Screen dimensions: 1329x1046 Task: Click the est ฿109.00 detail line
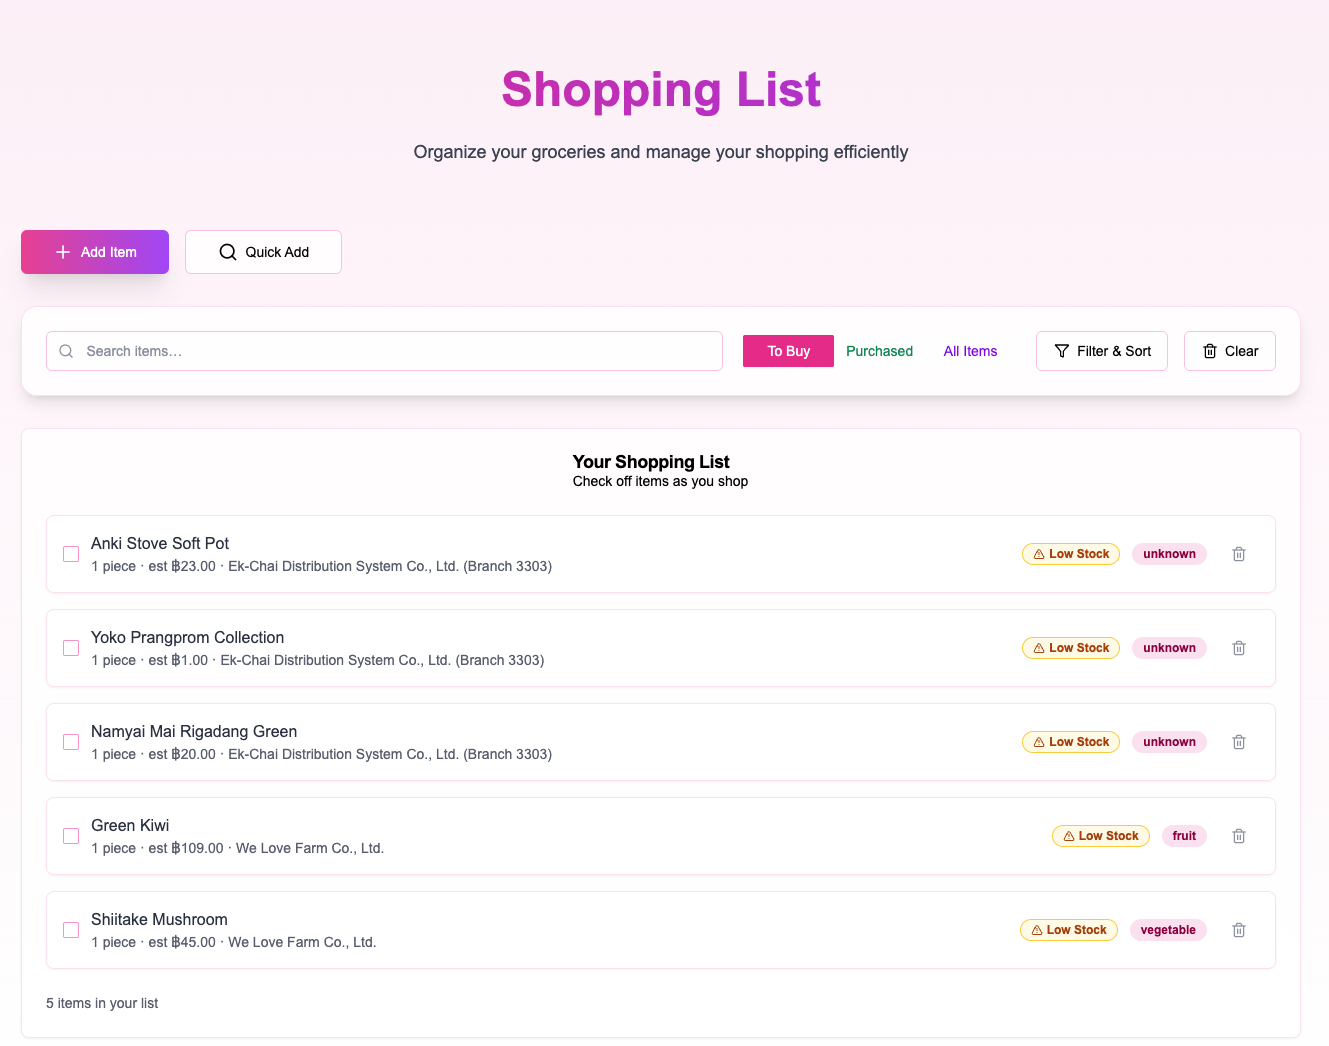click(x=237, y=848)
